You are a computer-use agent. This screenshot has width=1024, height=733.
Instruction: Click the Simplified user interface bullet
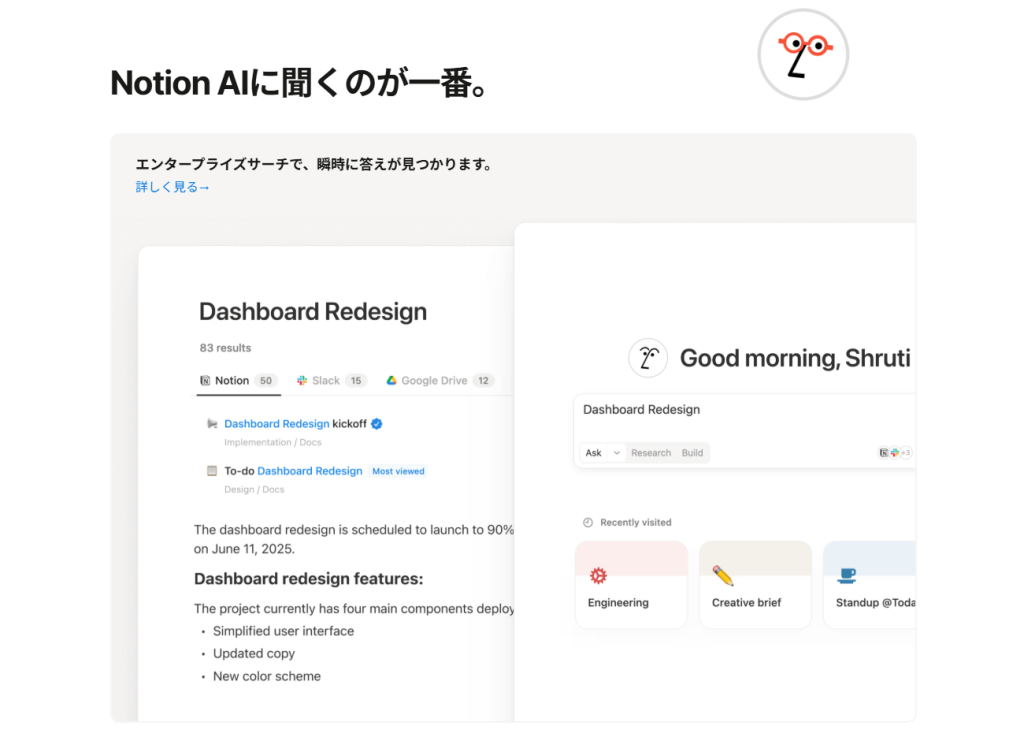283,631
